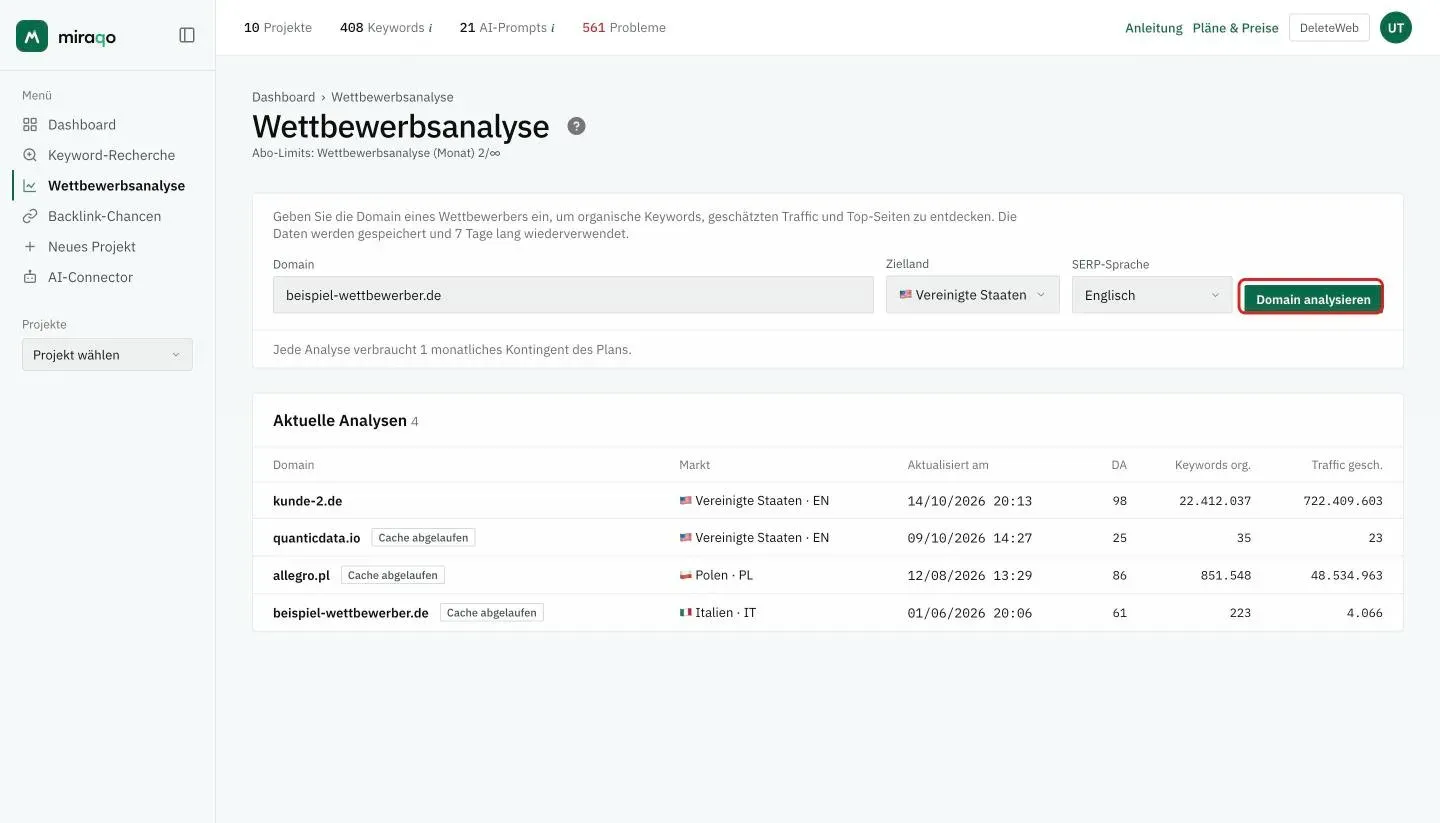Select Neues Projekt in the sidebar
The height and width of the screenshot is (823, 1440).
pos(92,247)
